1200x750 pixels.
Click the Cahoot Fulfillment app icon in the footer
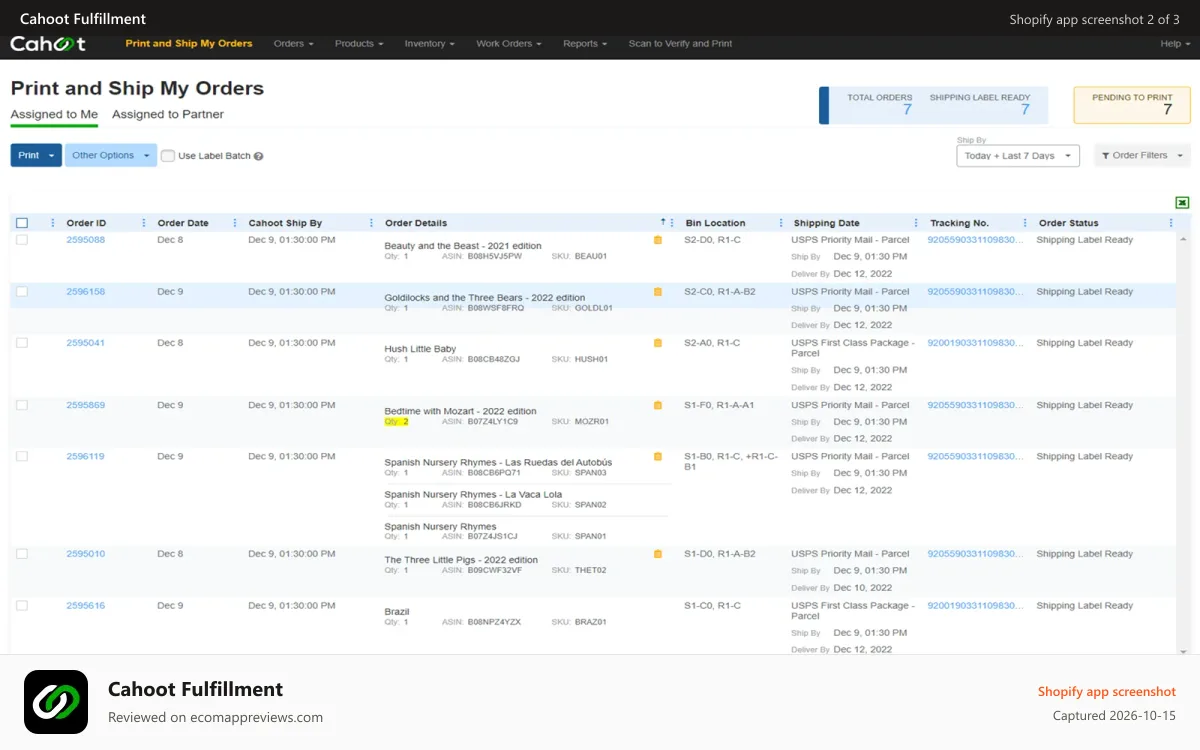(x=56, y=702)
